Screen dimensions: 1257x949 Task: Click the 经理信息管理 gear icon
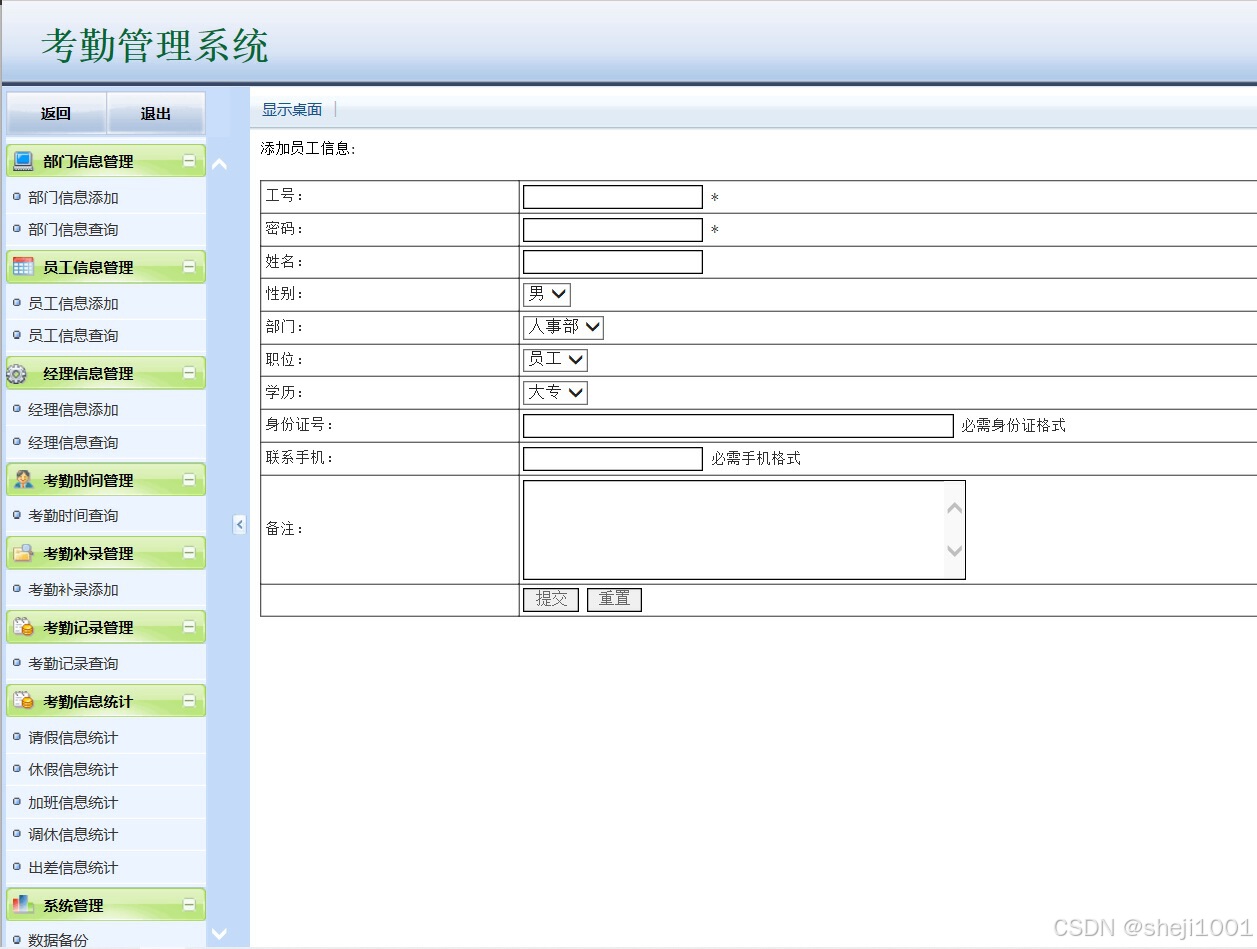pos(17,374)
